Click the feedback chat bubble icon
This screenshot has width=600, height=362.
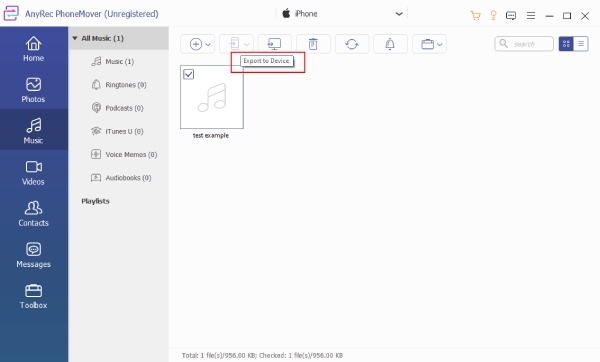pos(511,16)
